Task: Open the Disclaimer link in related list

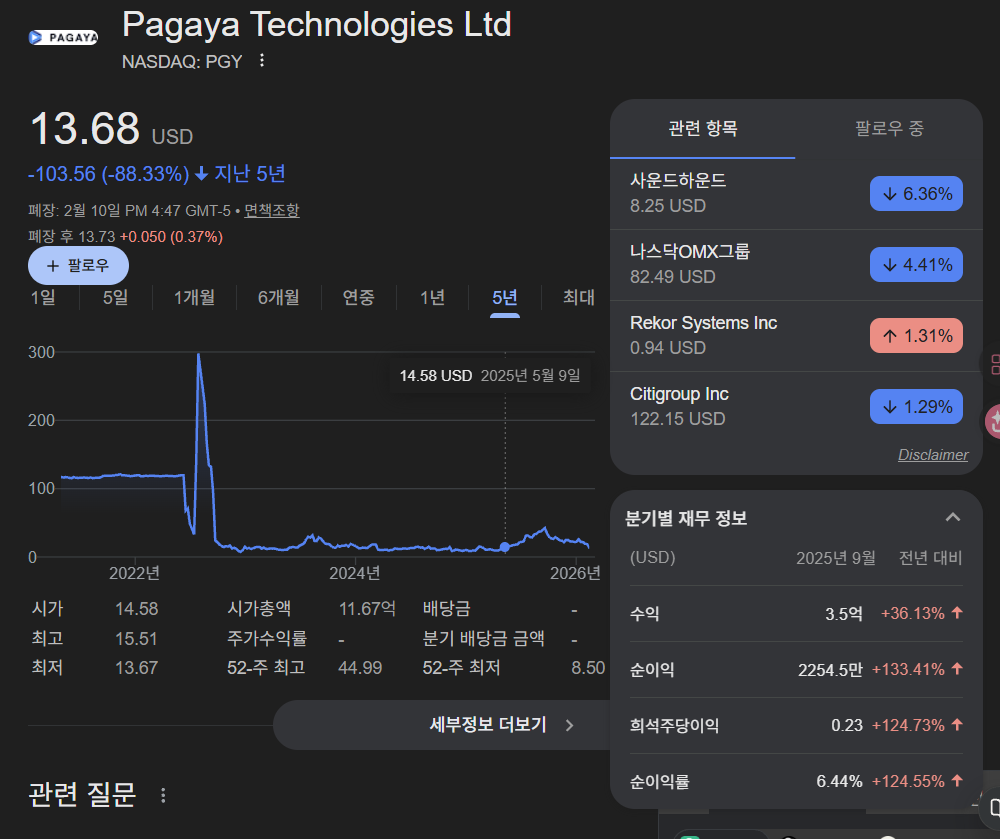Action: tap(932, 455)
